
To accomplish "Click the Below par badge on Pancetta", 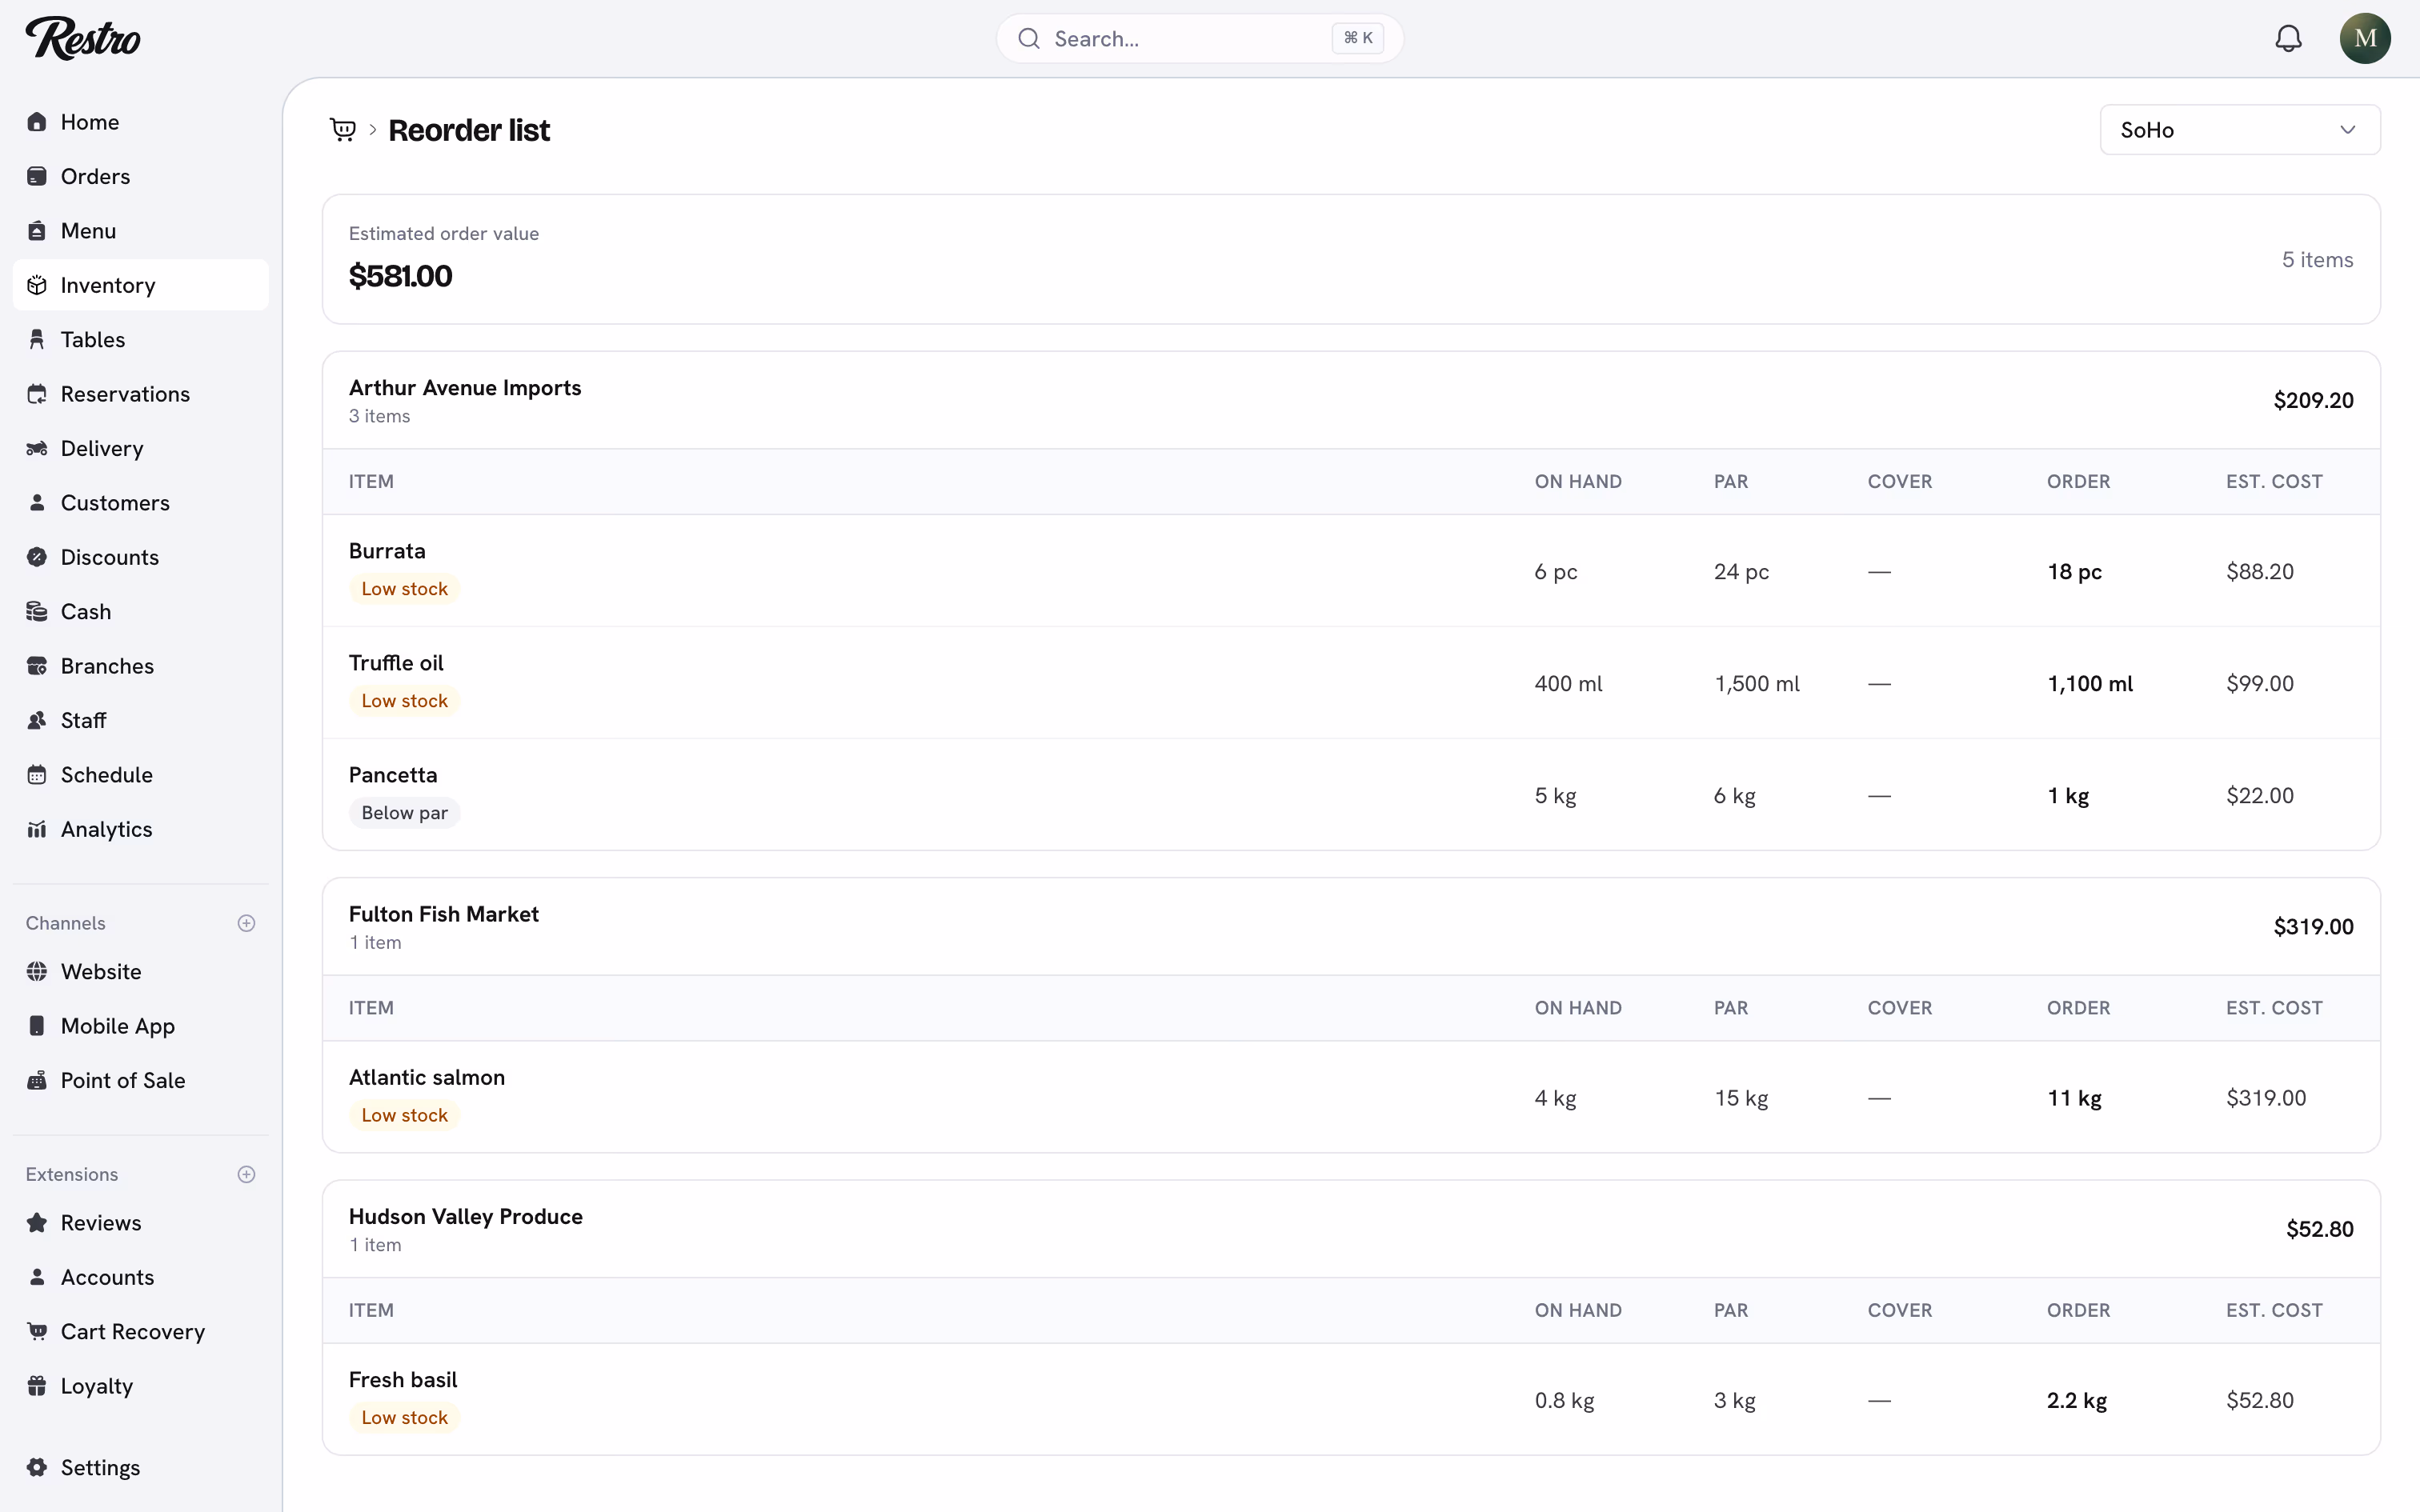I will (x=404, y=813).
